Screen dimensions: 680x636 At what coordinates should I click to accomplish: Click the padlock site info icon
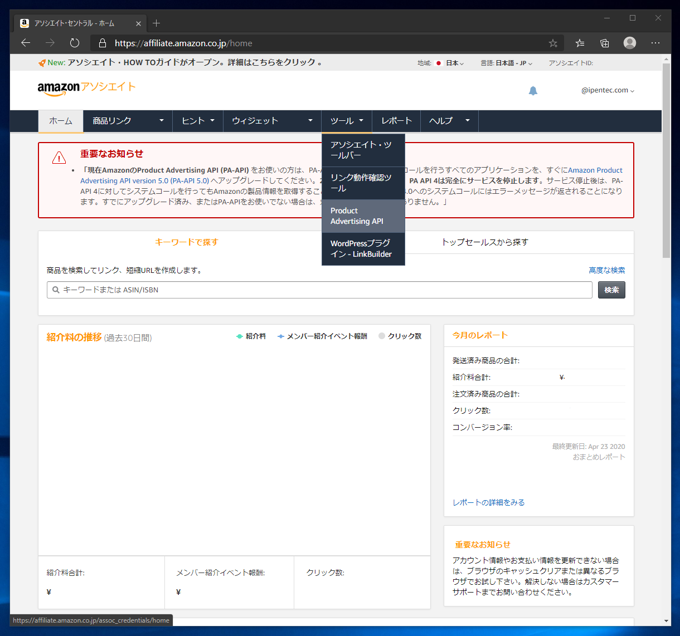[102, 43]
